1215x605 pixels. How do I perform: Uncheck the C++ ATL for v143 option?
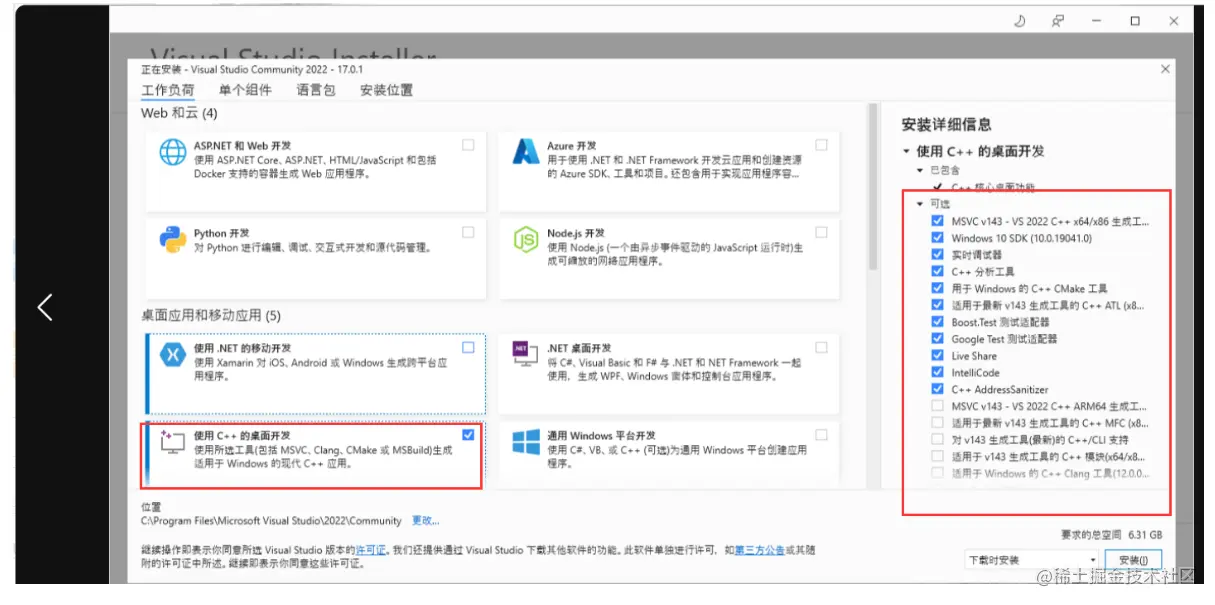937,305
